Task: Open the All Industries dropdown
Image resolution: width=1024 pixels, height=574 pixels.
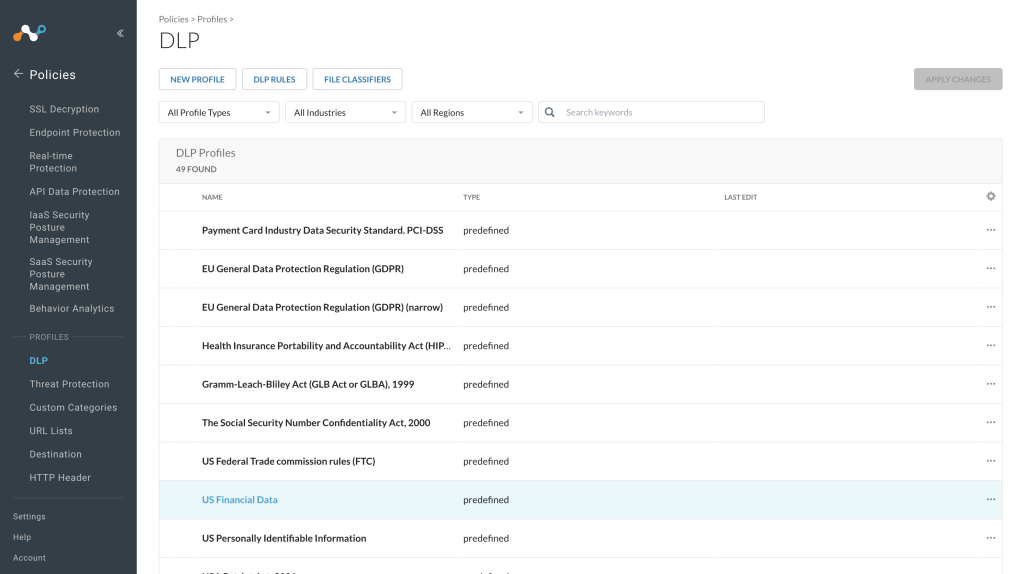Action: pyautogui.click(x=345, y=112)
